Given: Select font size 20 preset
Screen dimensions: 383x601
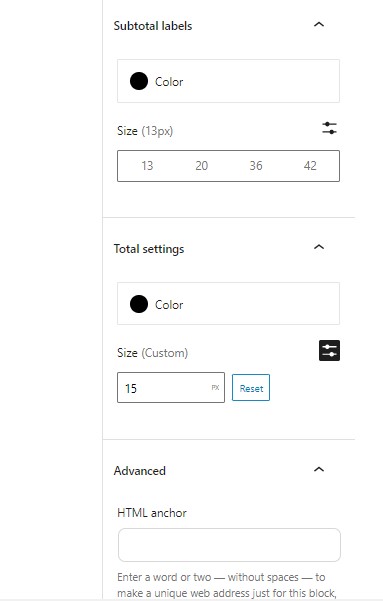Looking at the screenshot, I should [x=202, y=166].
